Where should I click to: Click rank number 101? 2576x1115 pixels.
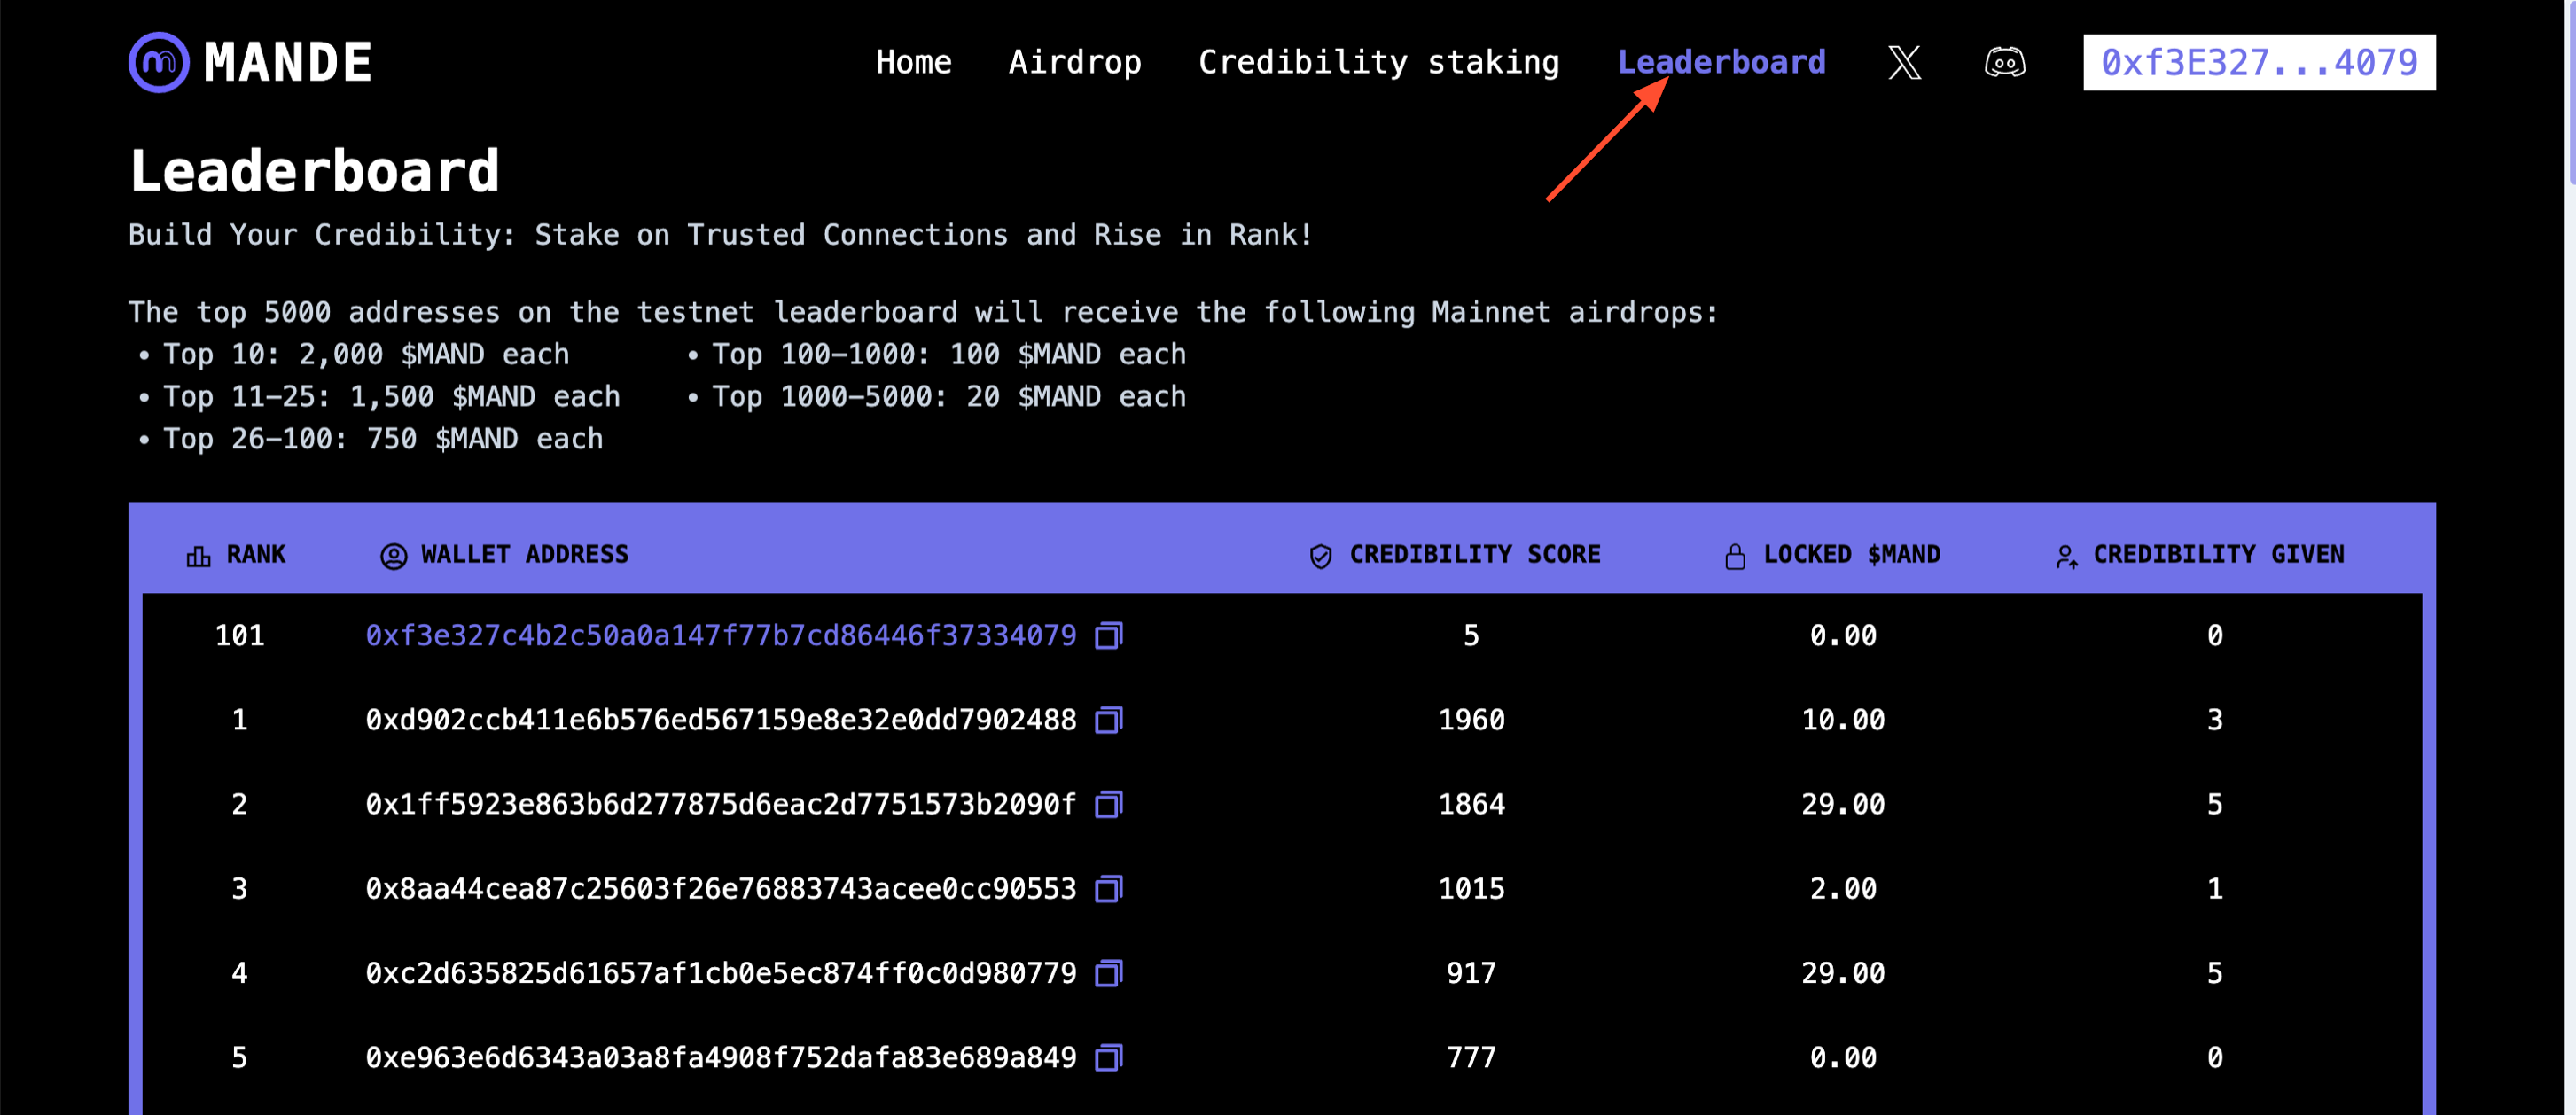[x=240, y=636]
